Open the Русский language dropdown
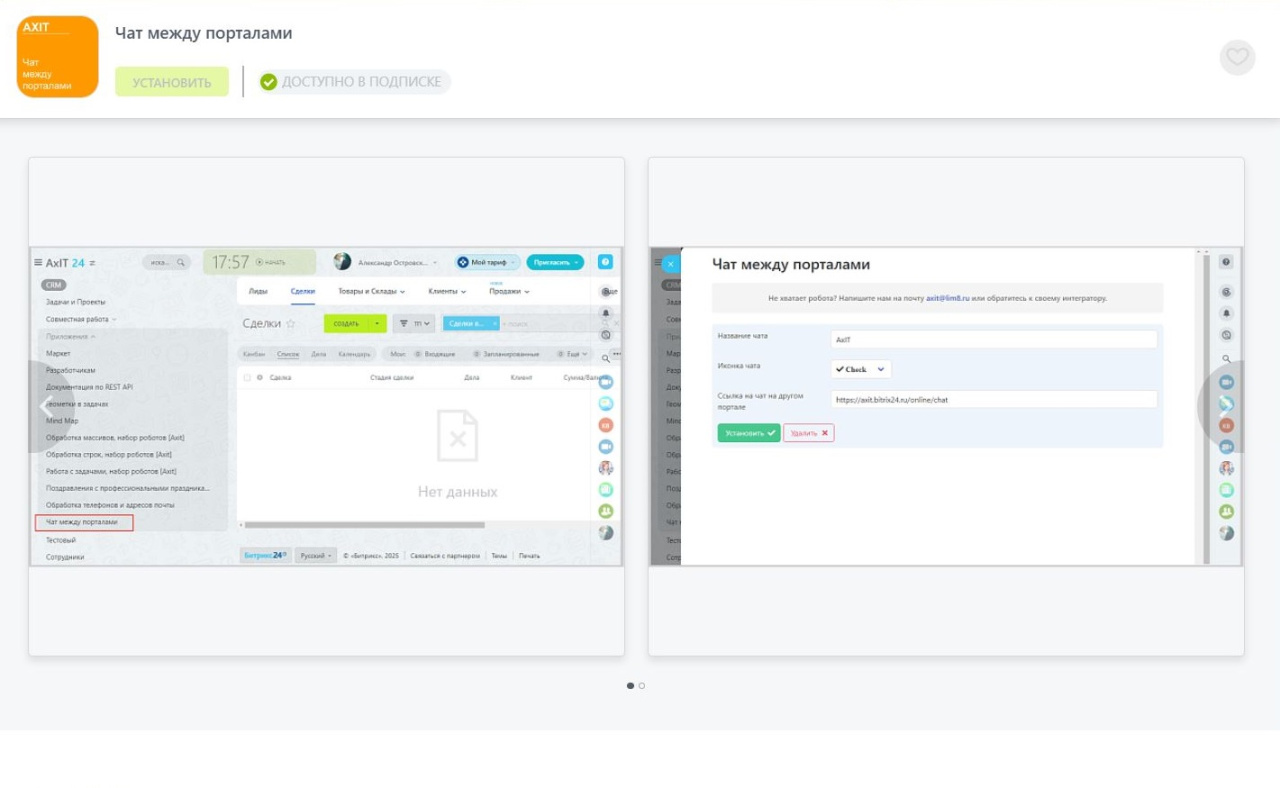Screen dimensions: 1280x788 [316, 555]
